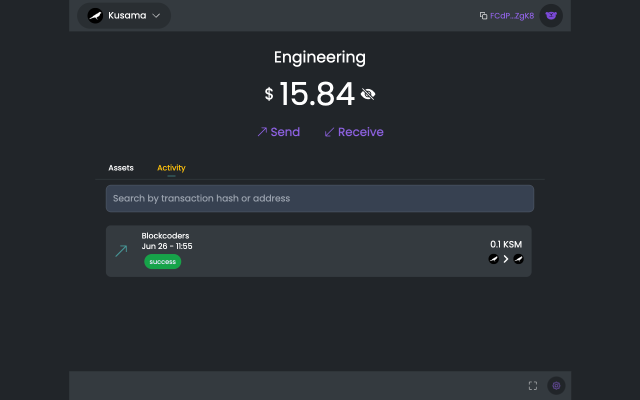This screenshot has width=640, height=400.
Task: Click the source chain icon under 0.1 KSM
Action: click(x=493, y=259)
